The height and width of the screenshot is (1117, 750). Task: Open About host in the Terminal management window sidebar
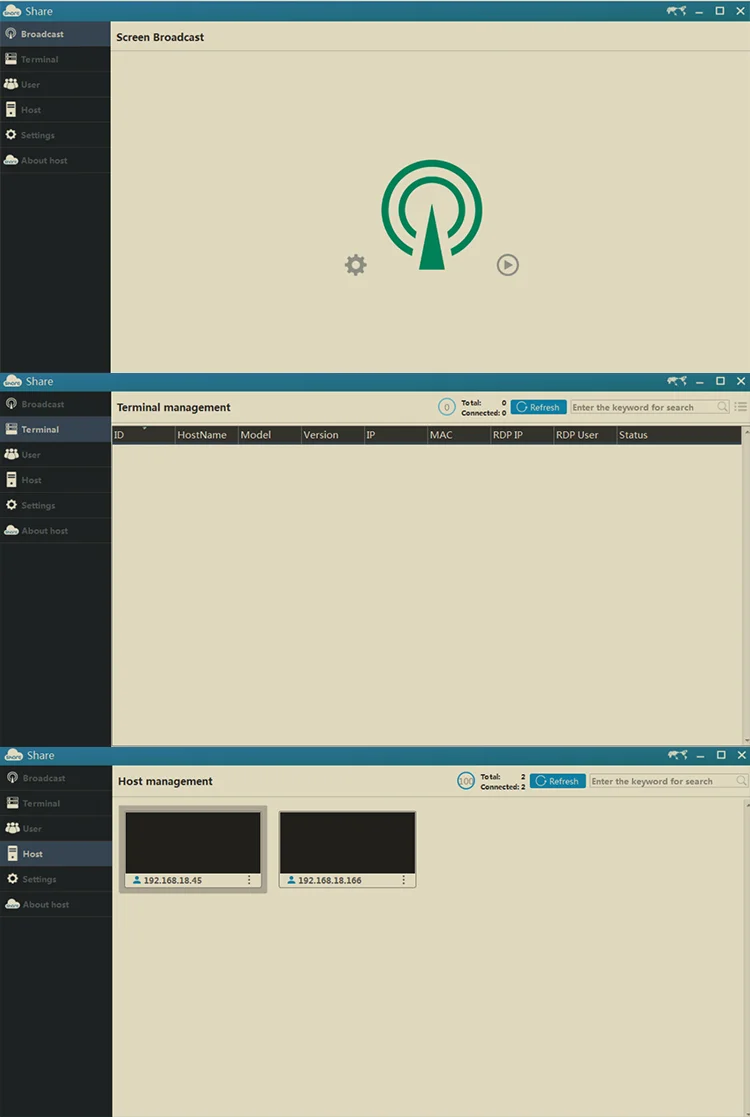pos(55,531)
